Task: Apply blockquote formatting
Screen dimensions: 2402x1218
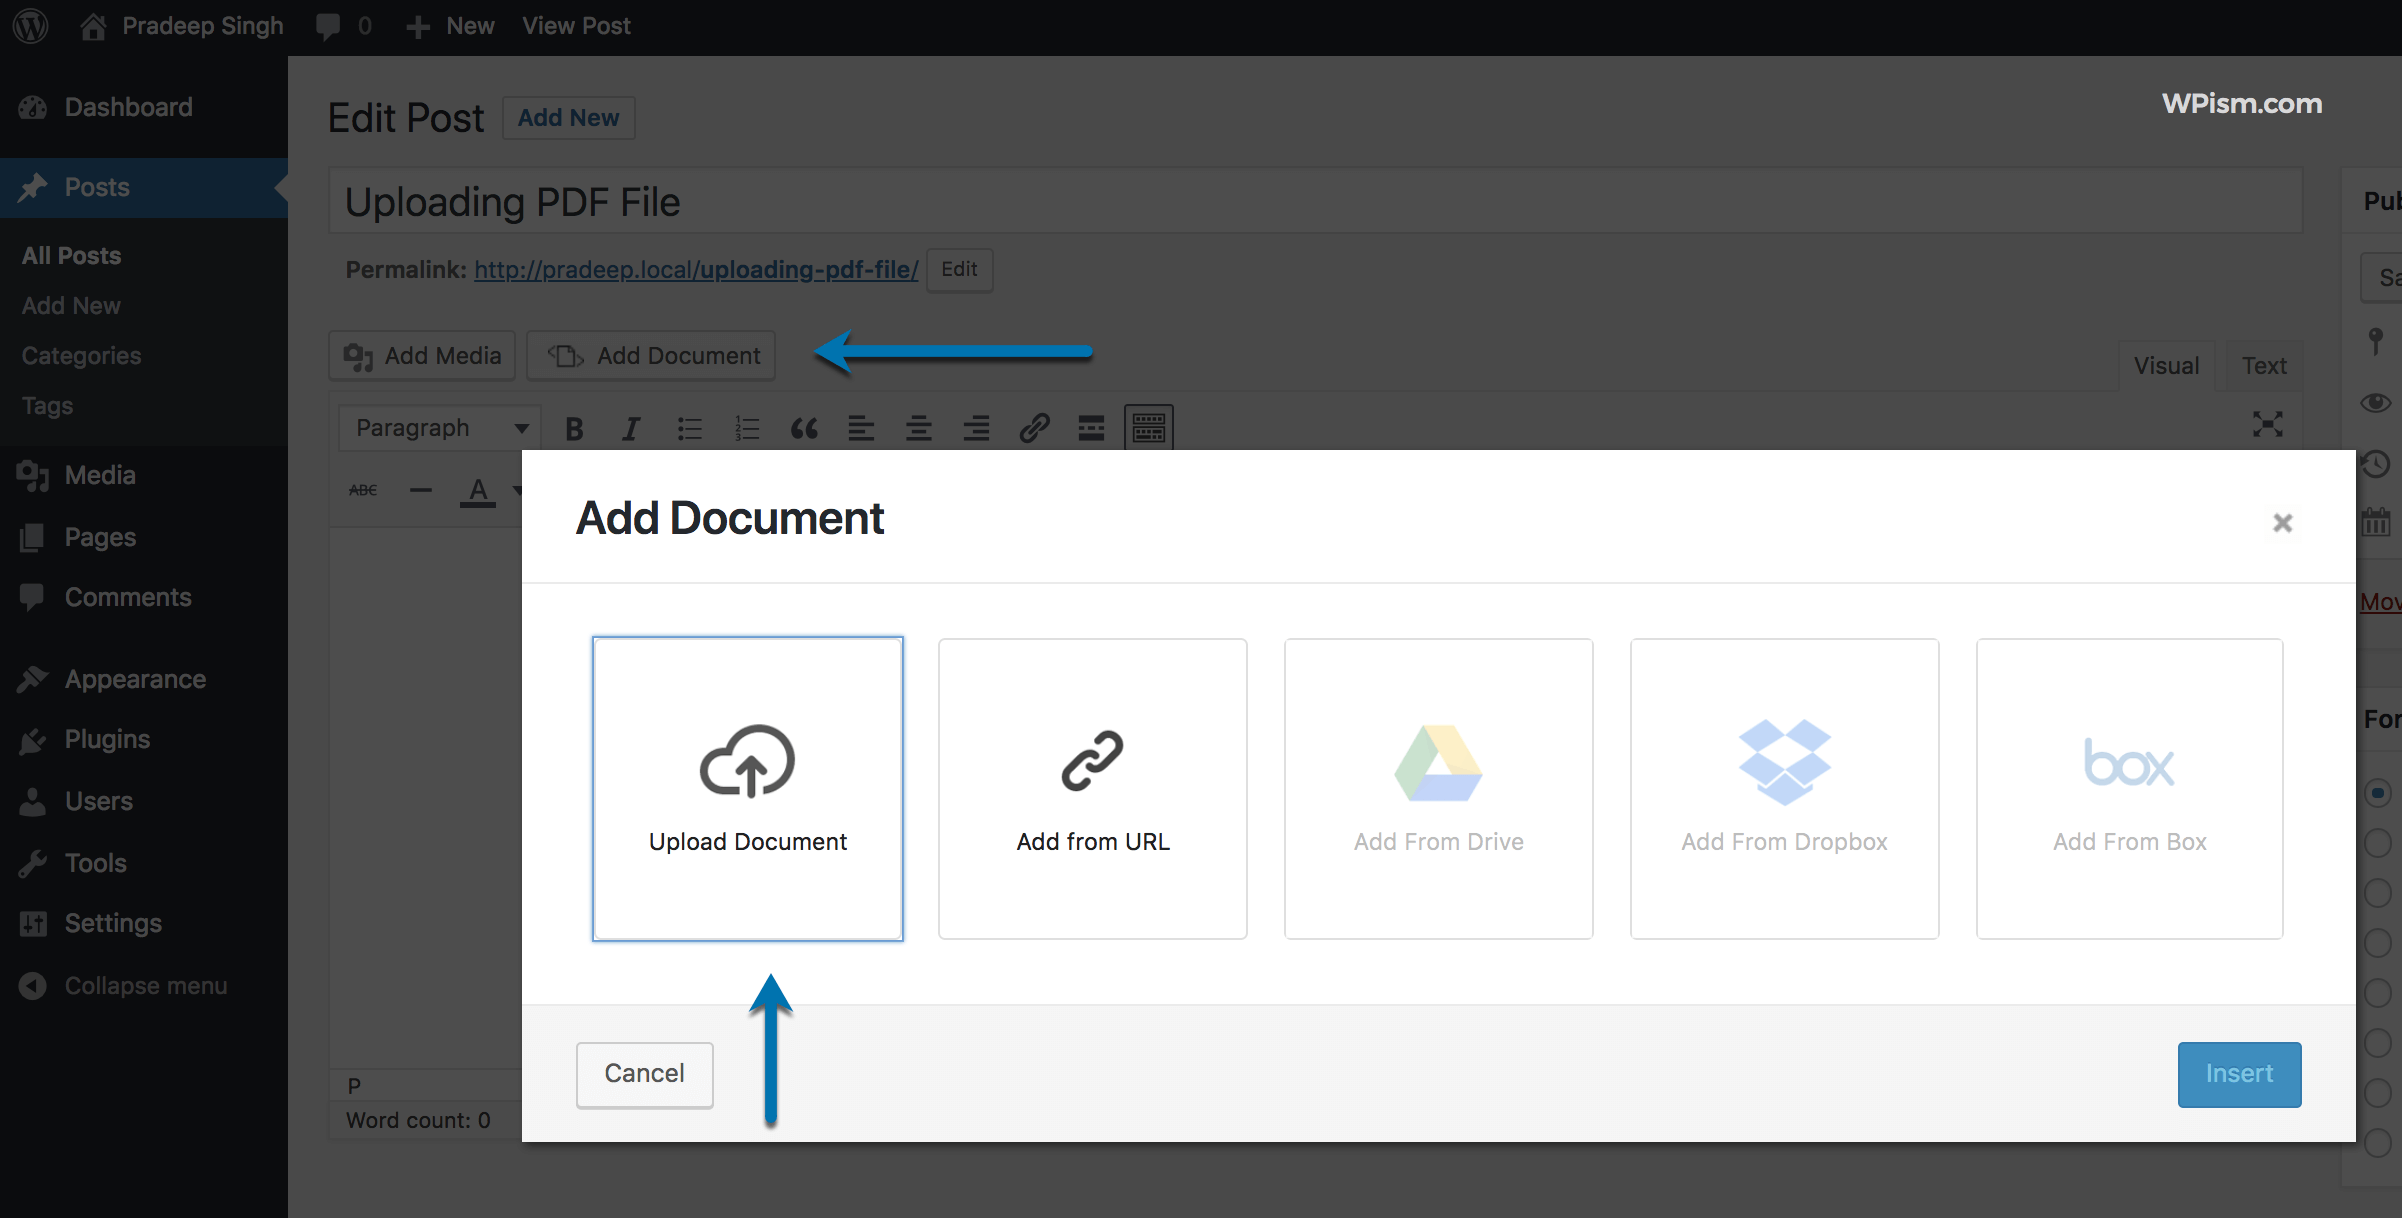Action: (x=804, y=428)
